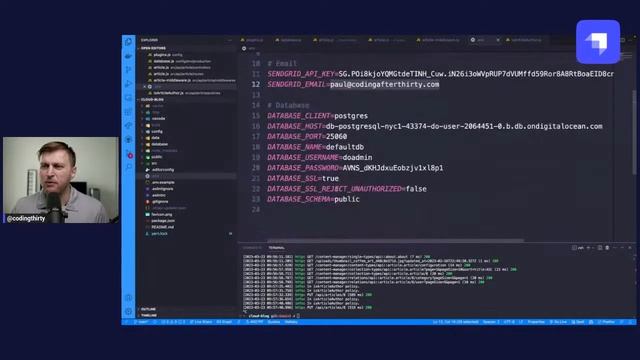
Task: Click the editor horizontal scrollbar
Action: (x=395, y=240)
